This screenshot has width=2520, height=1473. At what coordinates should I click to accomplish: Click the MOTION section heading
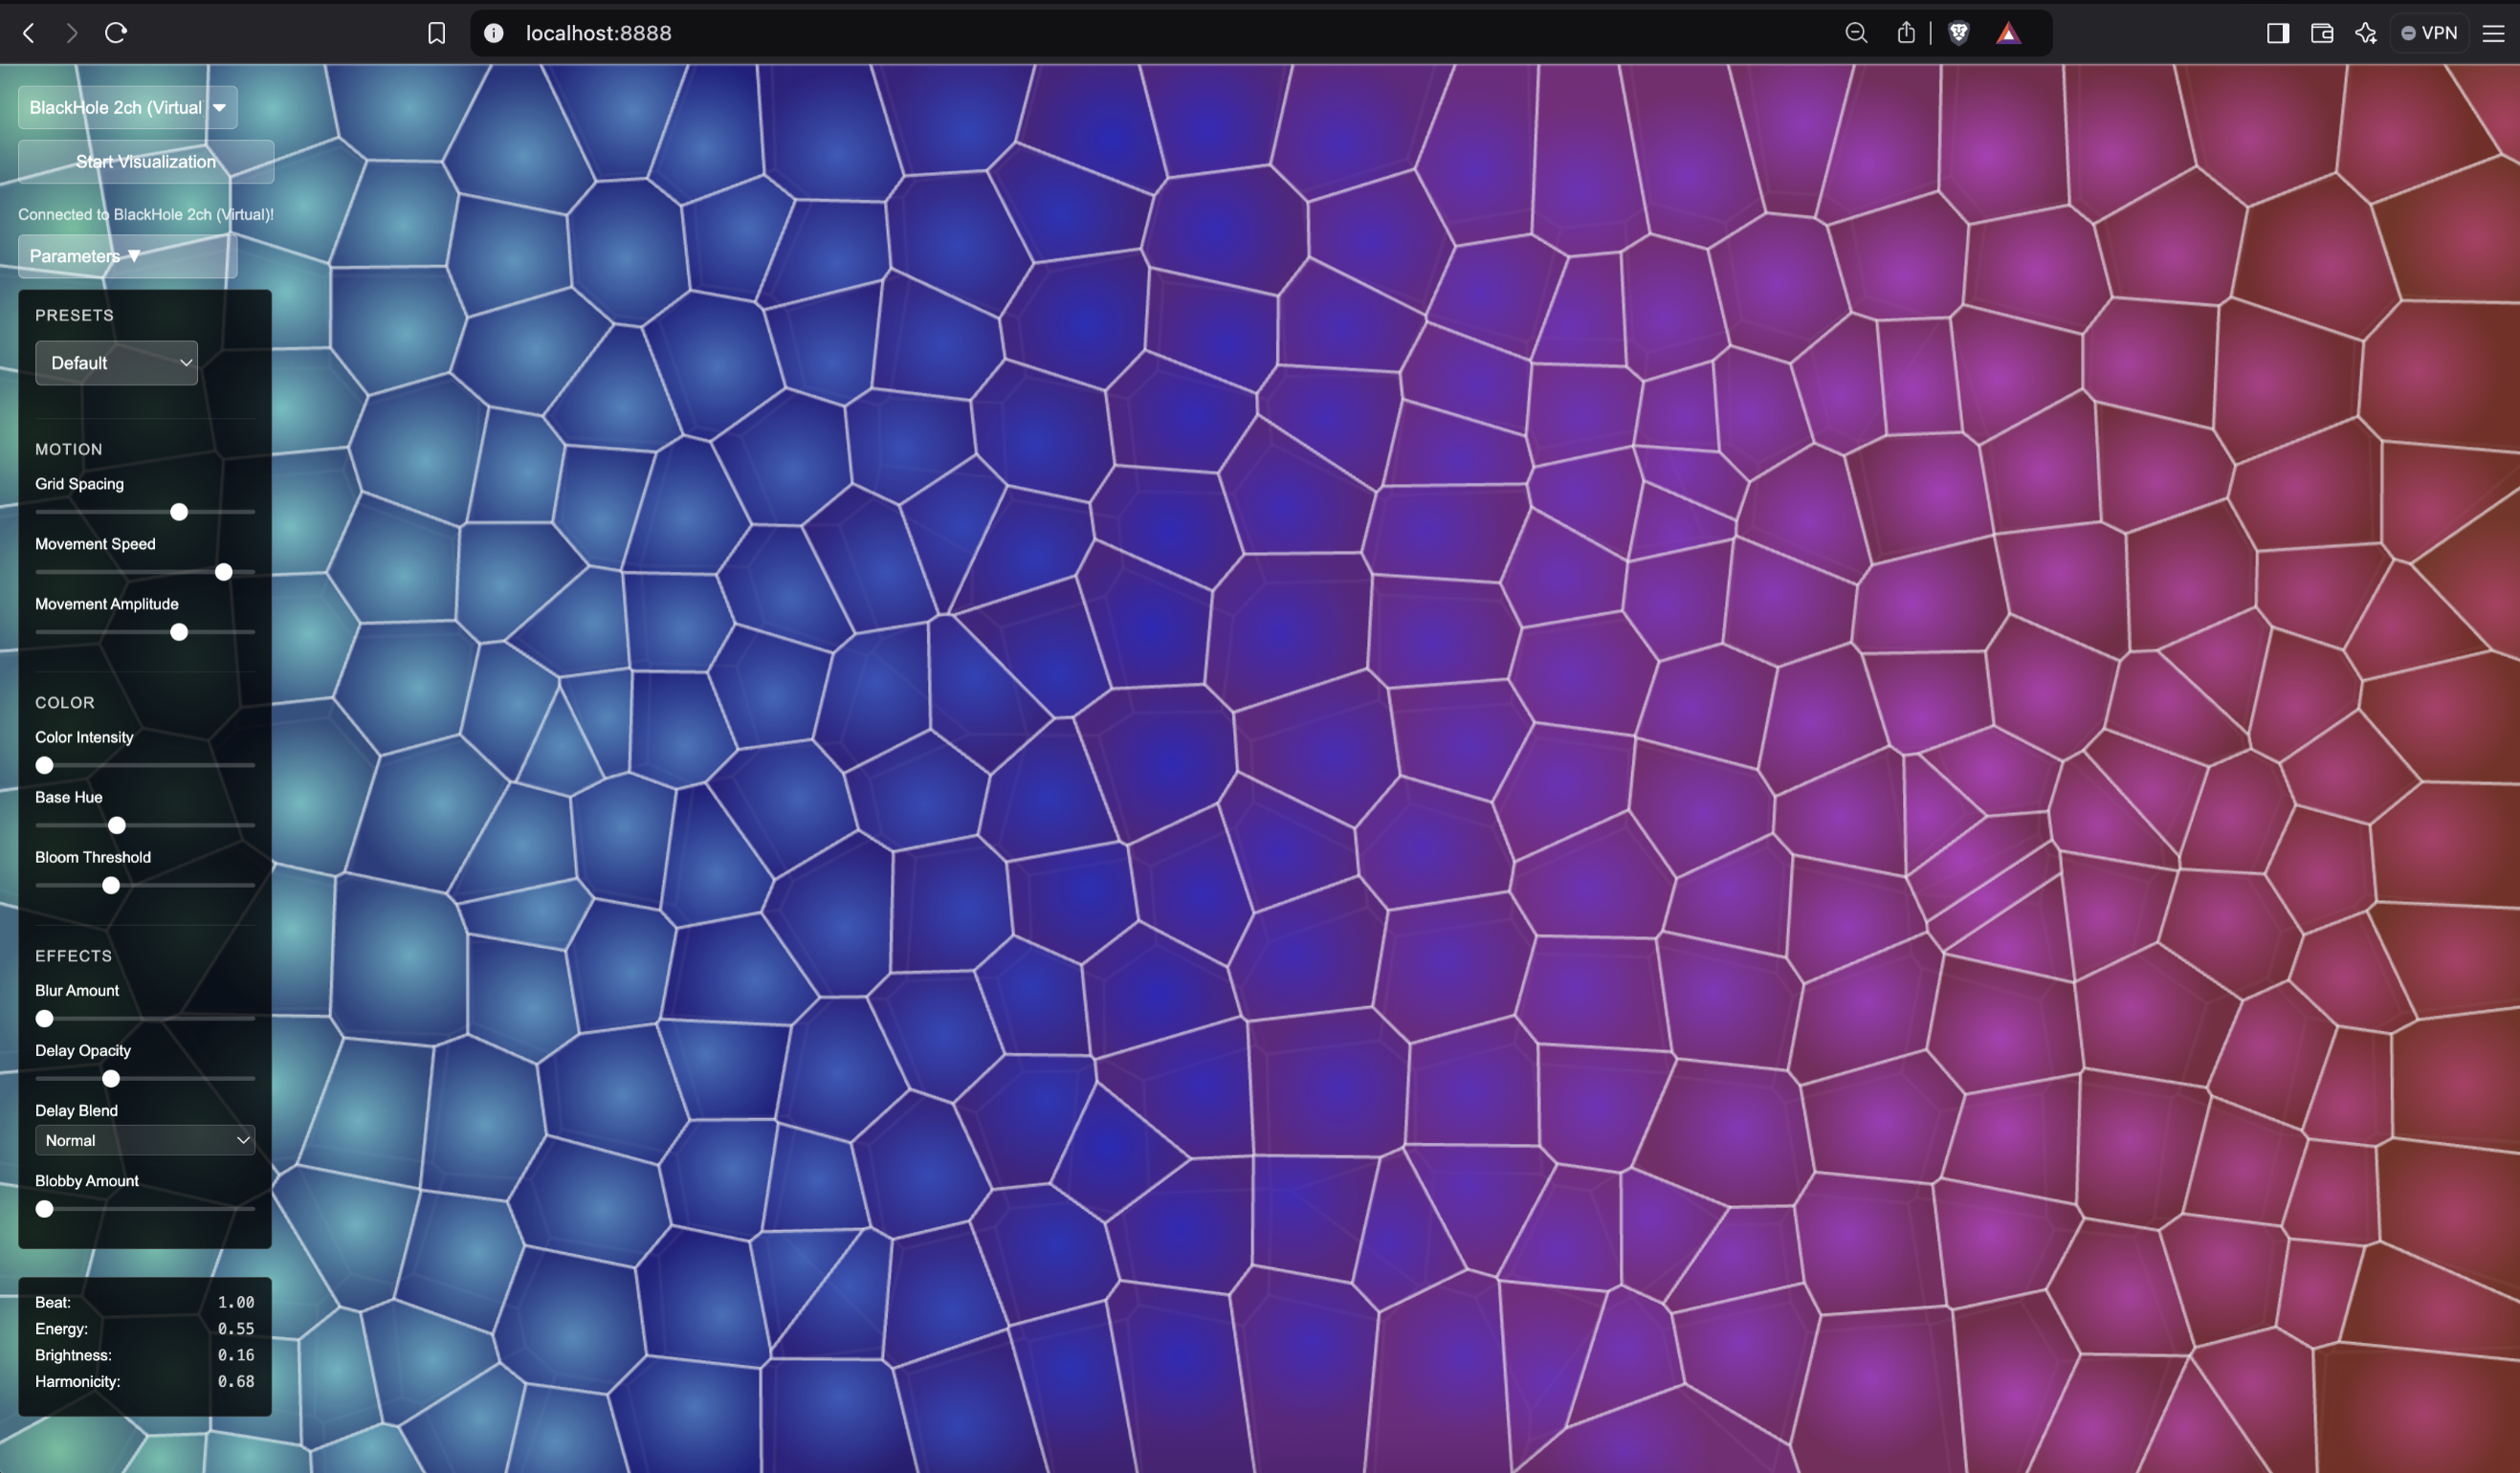click(69, 449)
